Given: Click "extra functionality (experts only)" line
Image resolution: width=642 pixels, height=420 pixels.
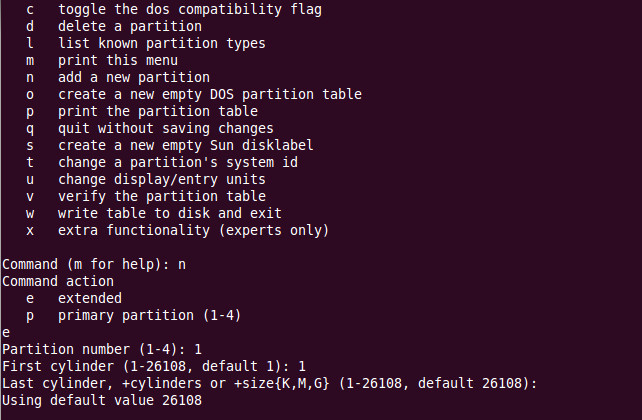Looking at the screenshot, I should (193, 230).
